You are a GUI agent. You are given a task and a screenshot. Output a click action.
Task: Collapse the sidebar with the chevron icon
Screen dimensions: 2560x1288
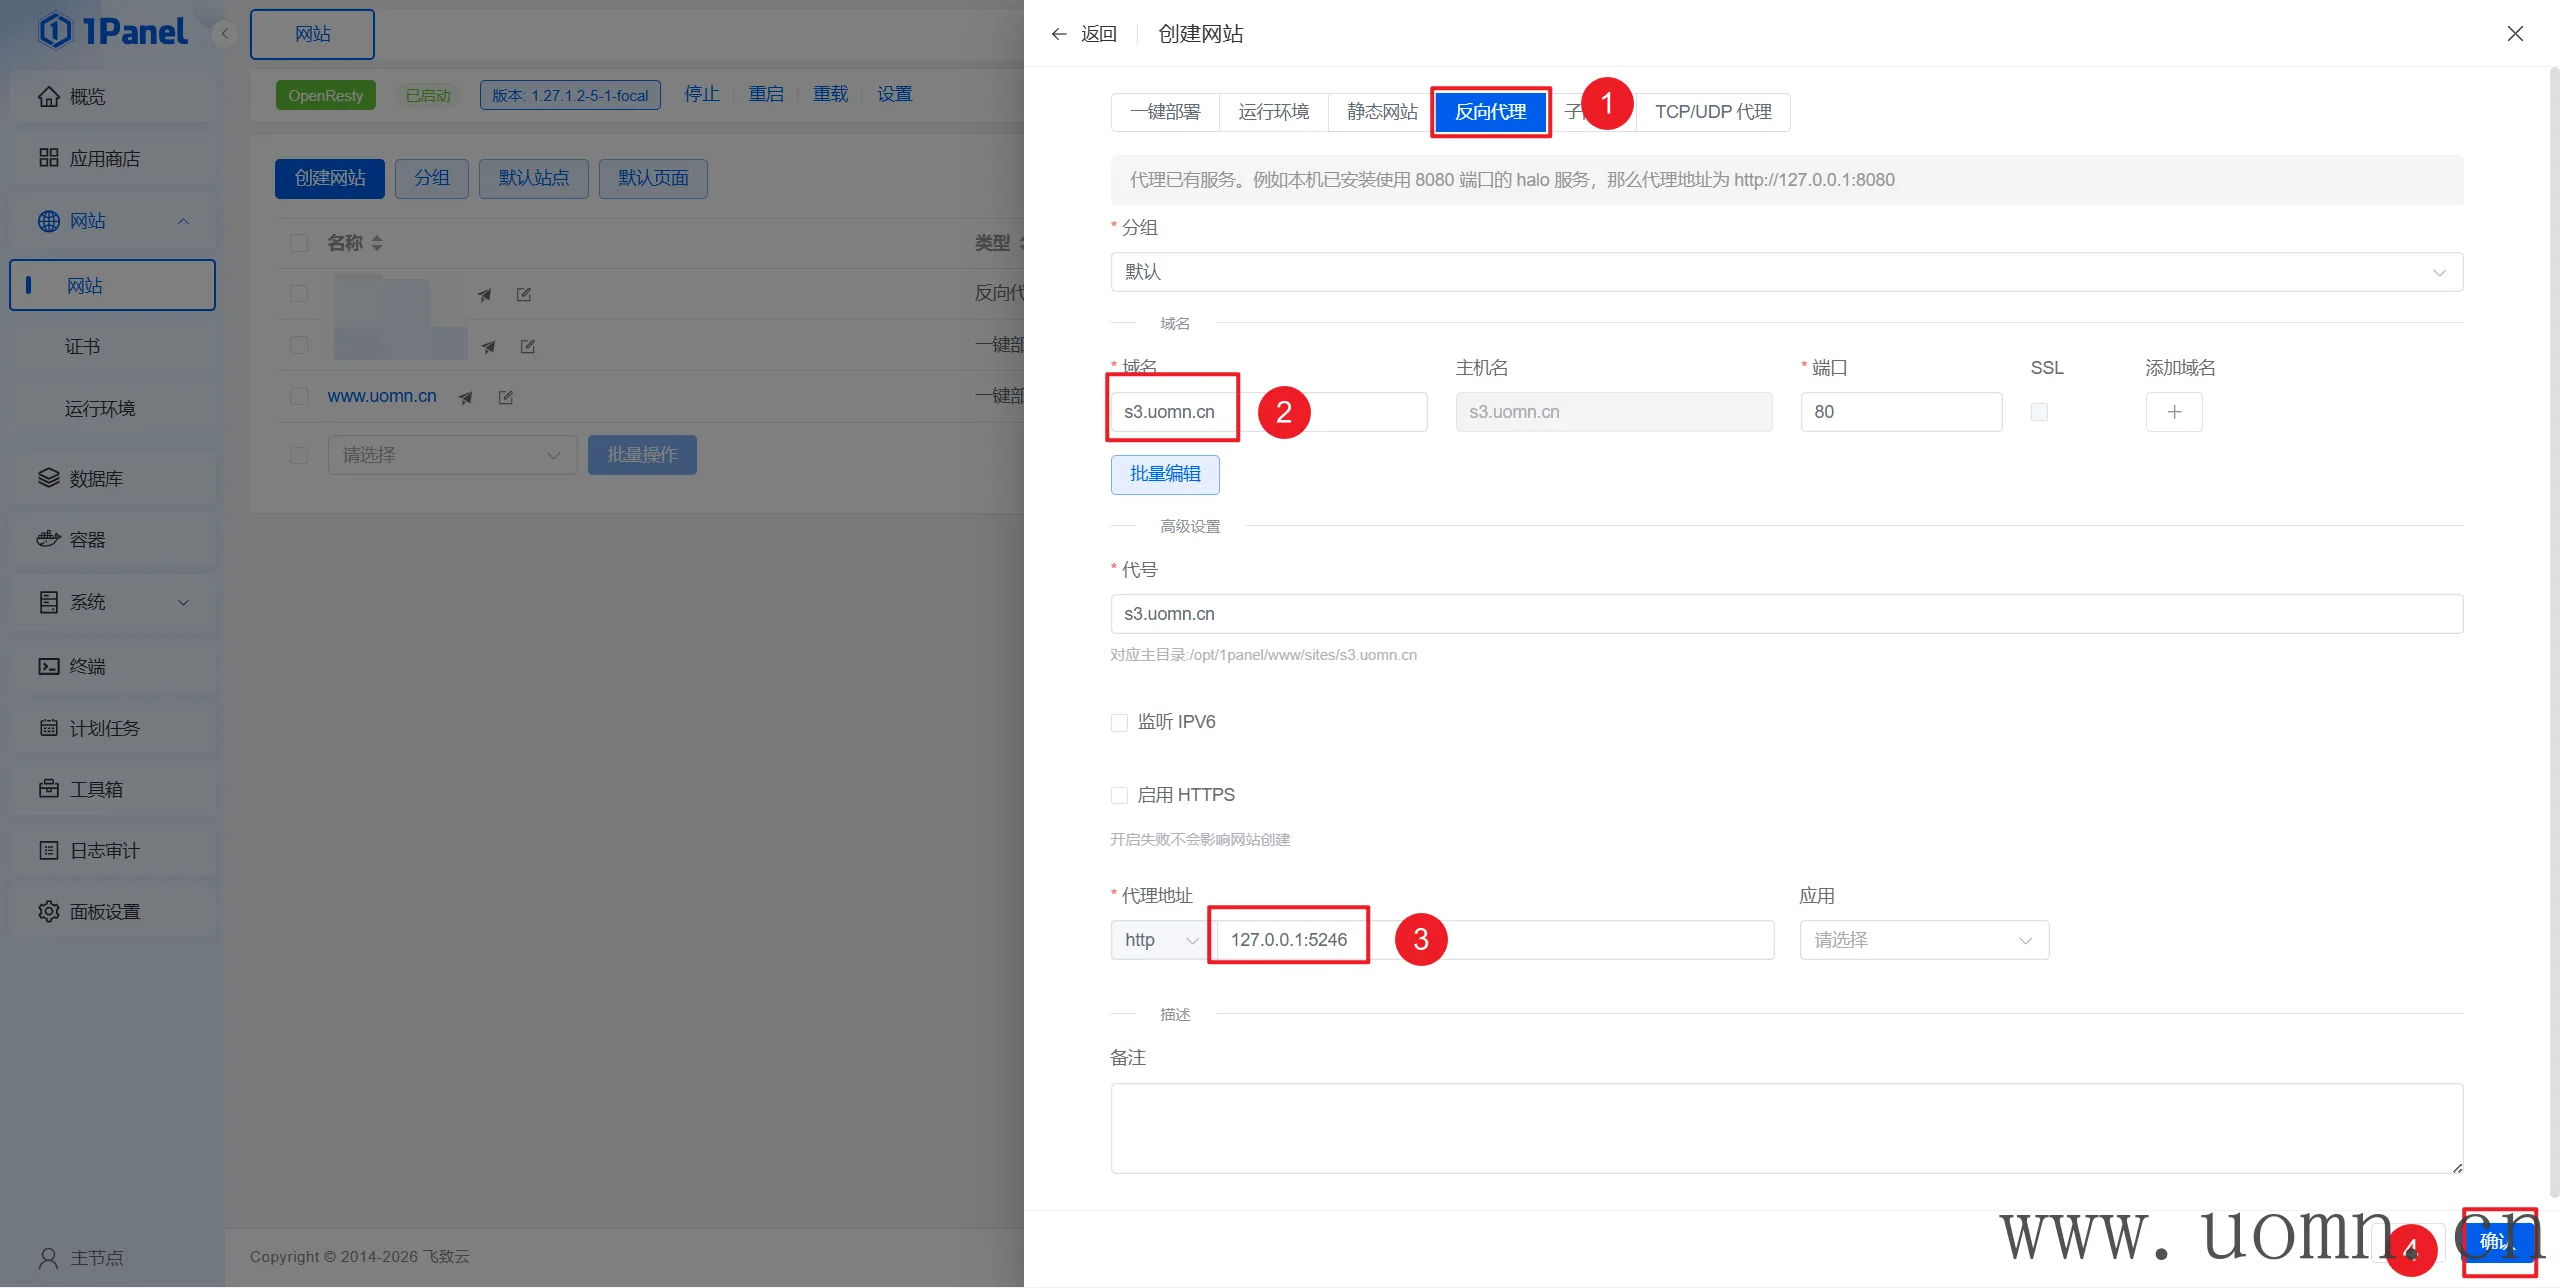225,34
